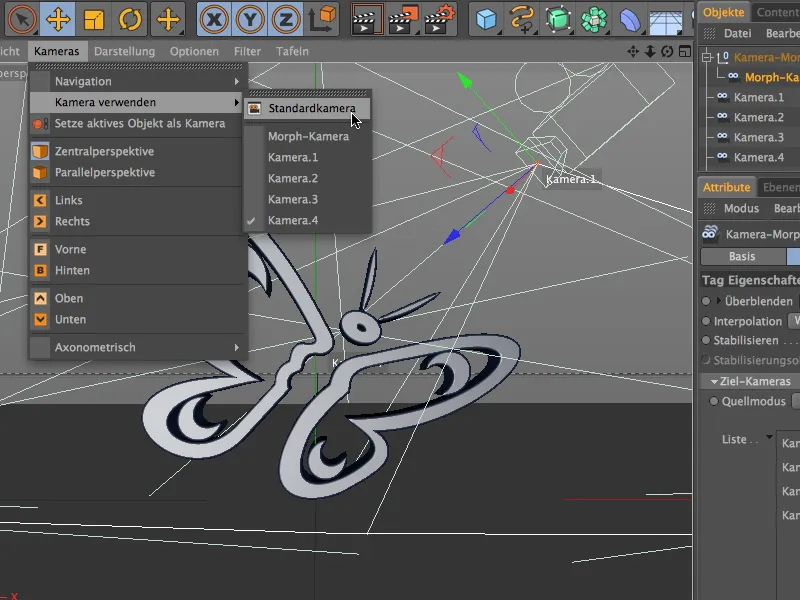Toggle the Überblenden animation dot
Screen dimensions: 800x600
[706, 302]
